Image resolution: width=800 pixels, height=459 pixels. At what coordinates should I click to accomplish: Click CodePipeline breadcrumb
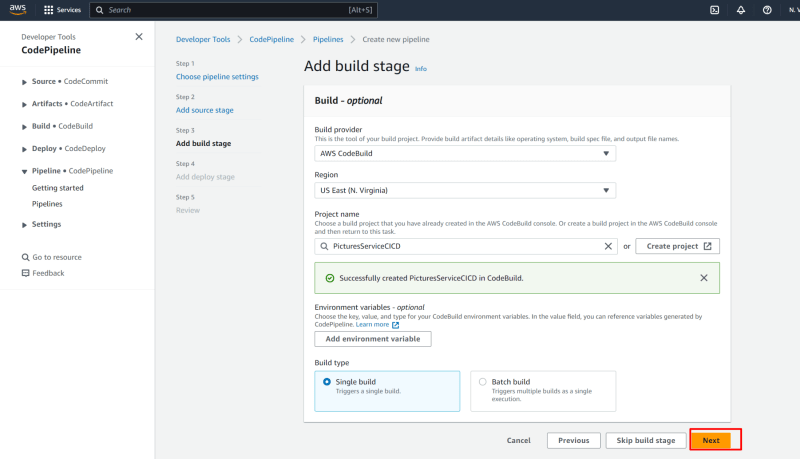coord(271,39)
